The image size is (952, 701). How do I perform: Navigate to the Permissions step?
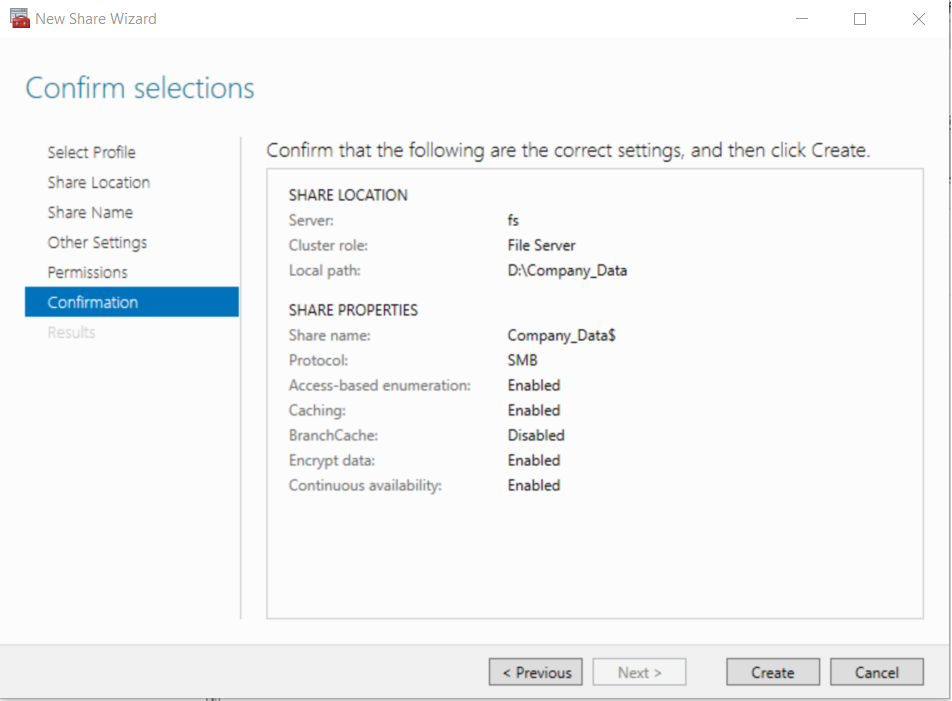[87, 273]
